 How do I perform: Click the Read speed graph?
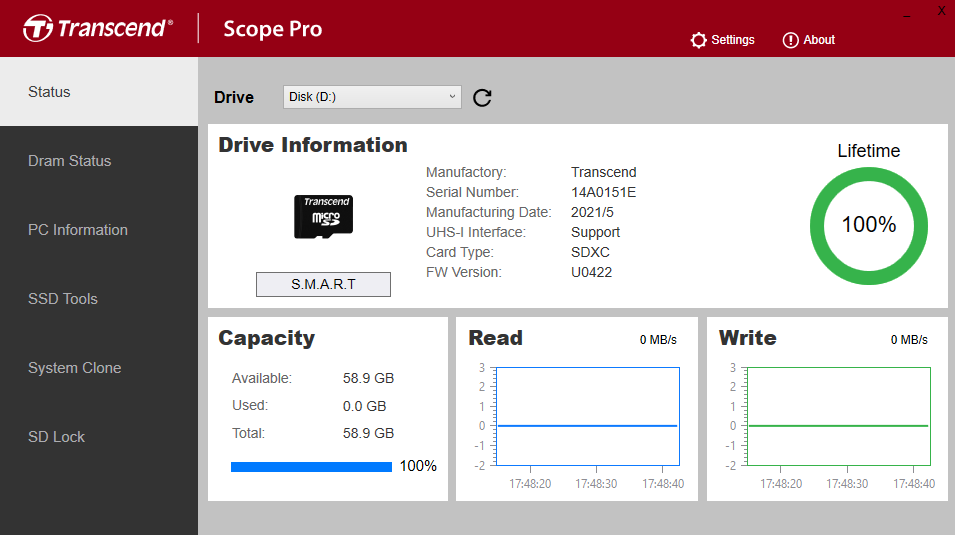point(588,417)
